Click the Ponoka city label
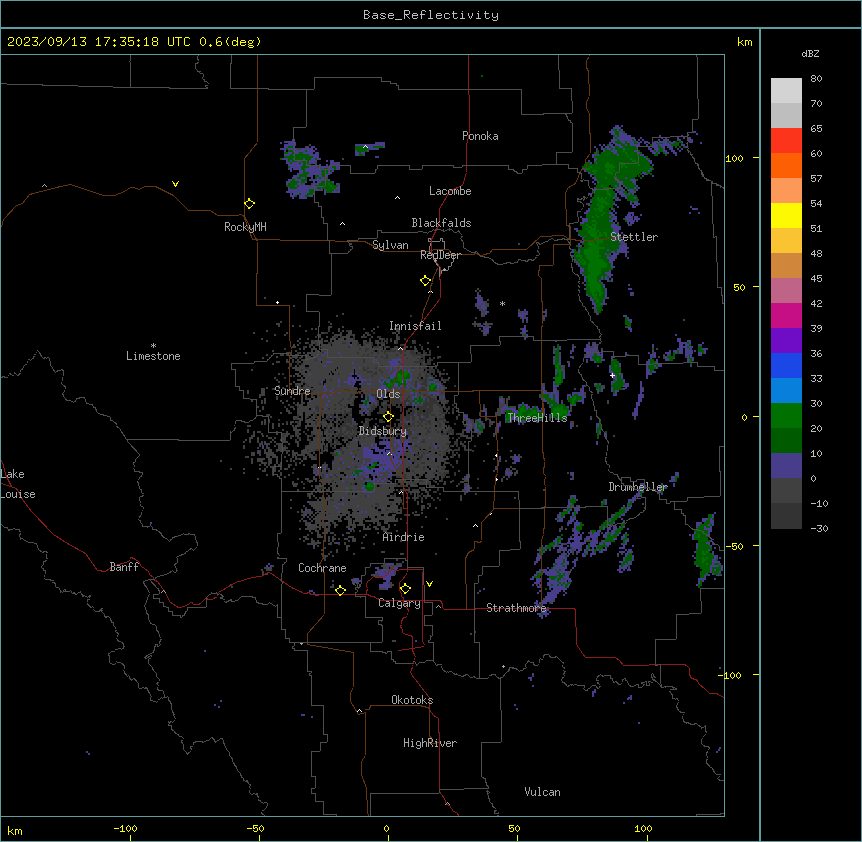Viewport: 862px width, 842px height. [480, 136]
